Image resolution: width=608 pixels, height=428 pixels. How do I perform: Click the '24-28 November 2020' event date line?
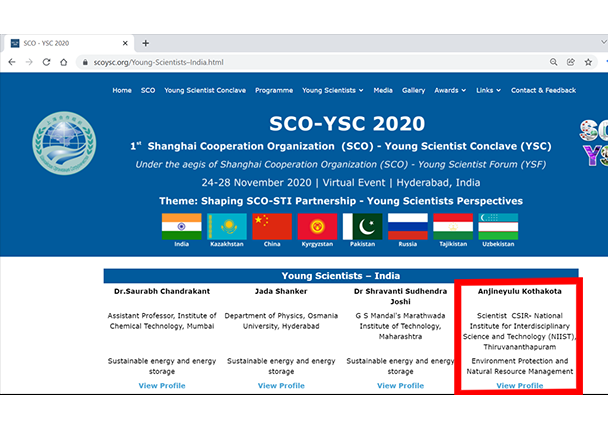[x=341, y=183]
